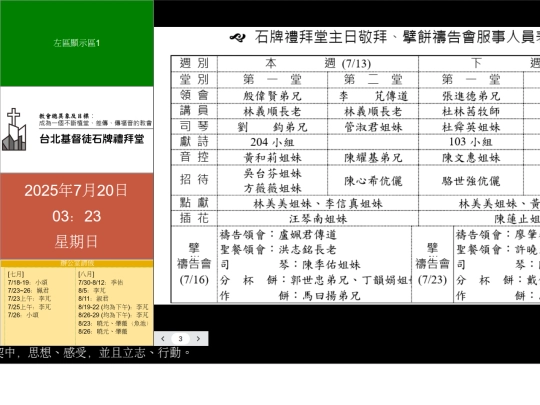Go to previous page with left arrow

tap(163, 339)
